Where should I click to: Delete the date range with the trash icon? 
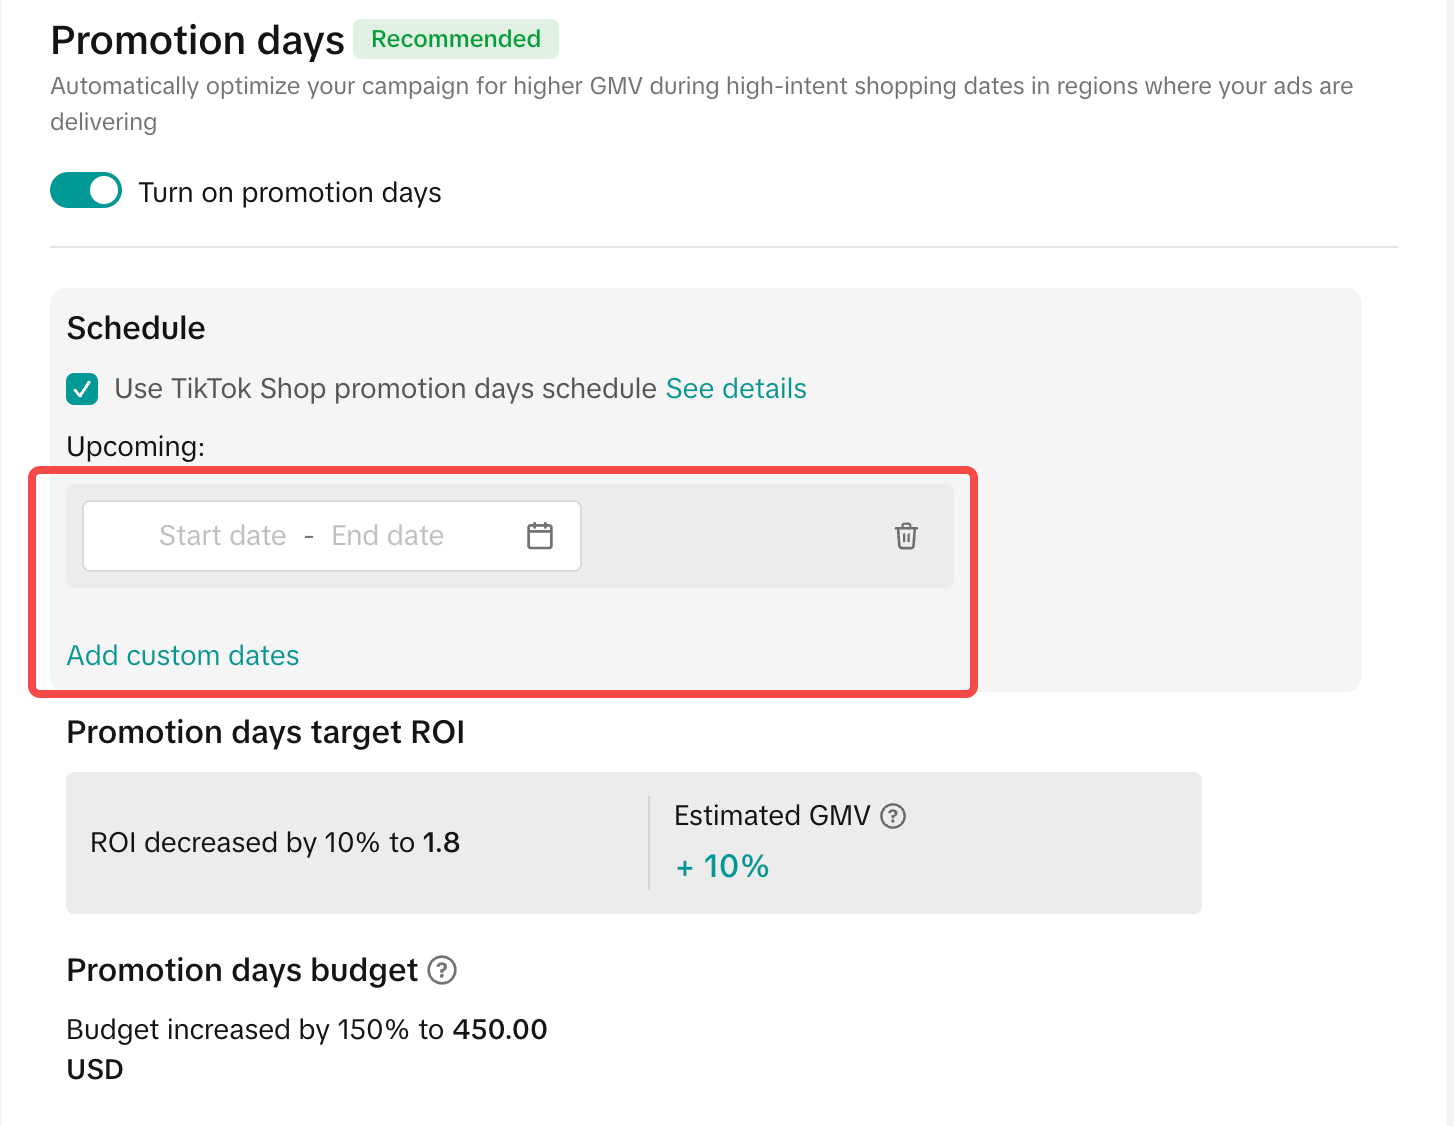click(x=906, y=536)
